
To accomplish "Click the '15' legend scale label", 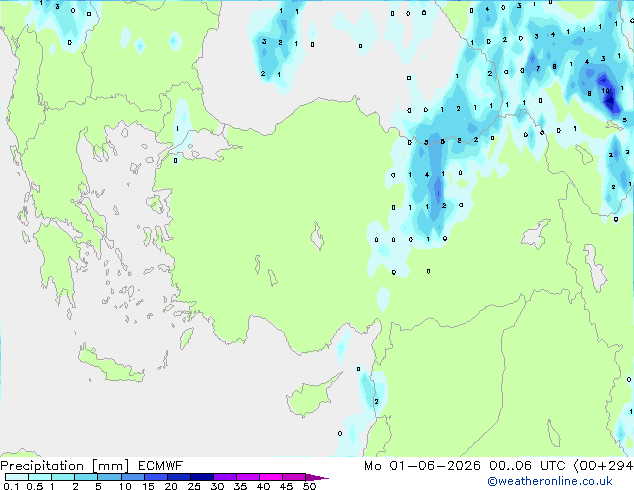I will [148, 486].
